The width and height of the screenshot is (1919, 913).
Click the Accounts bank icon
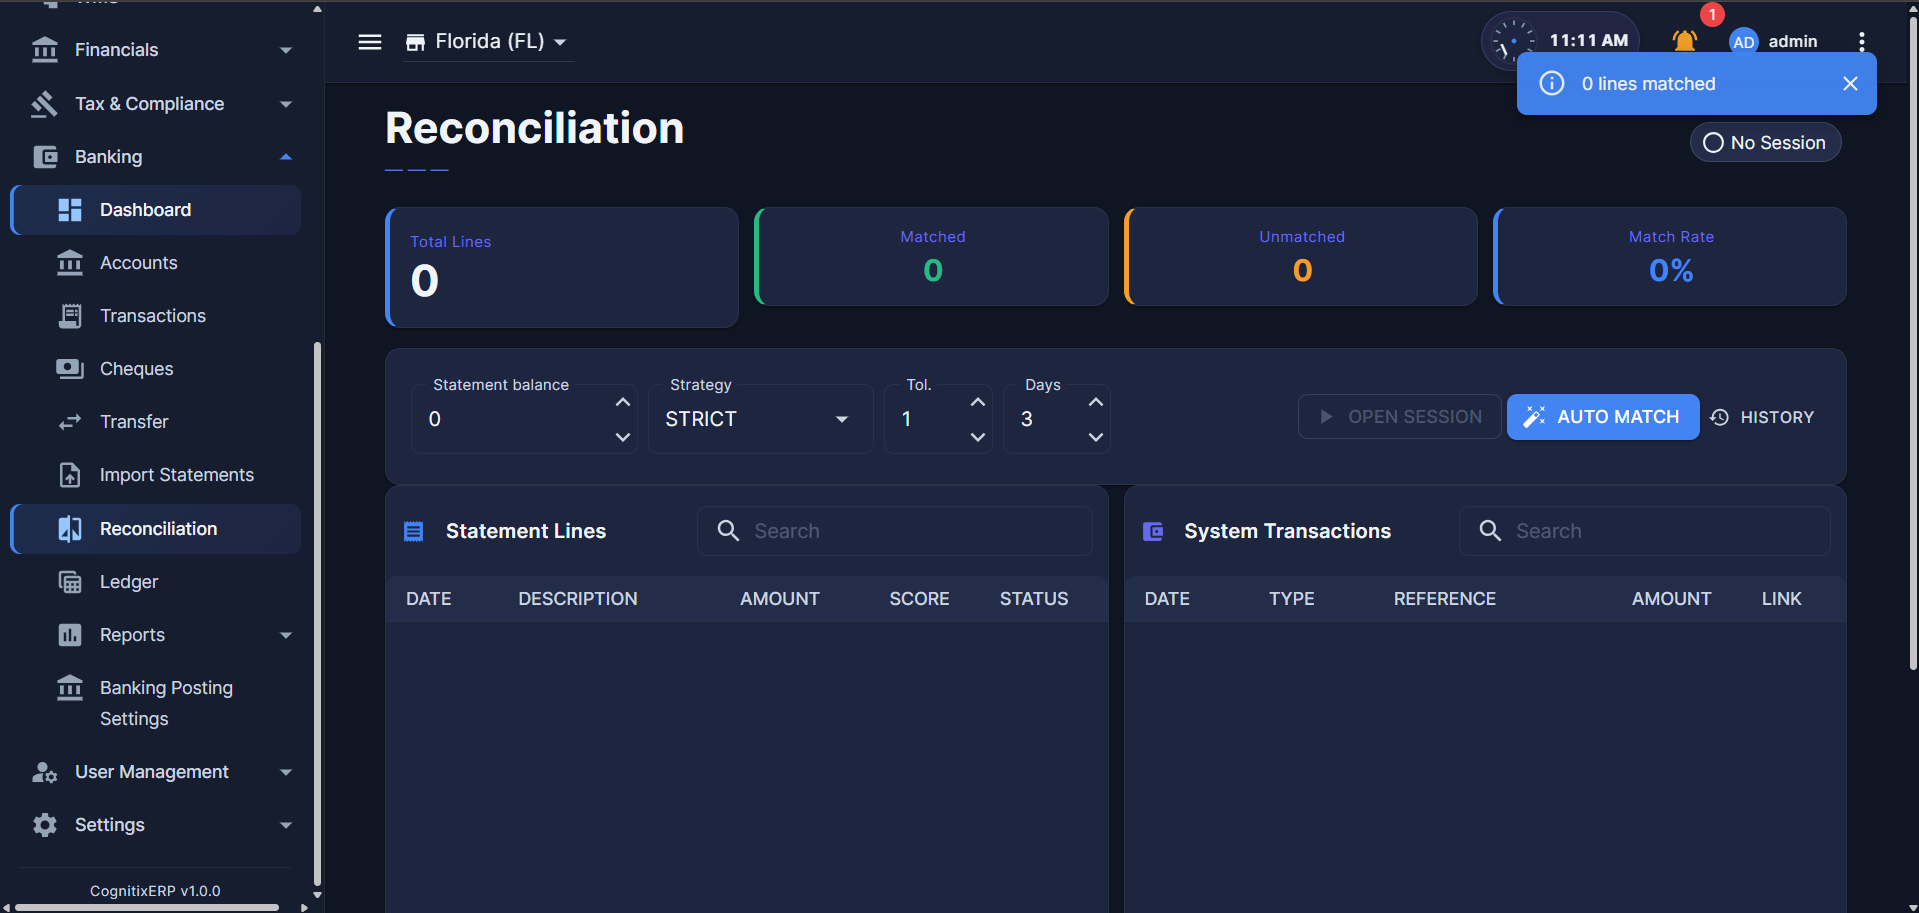(x=70, y=263)
